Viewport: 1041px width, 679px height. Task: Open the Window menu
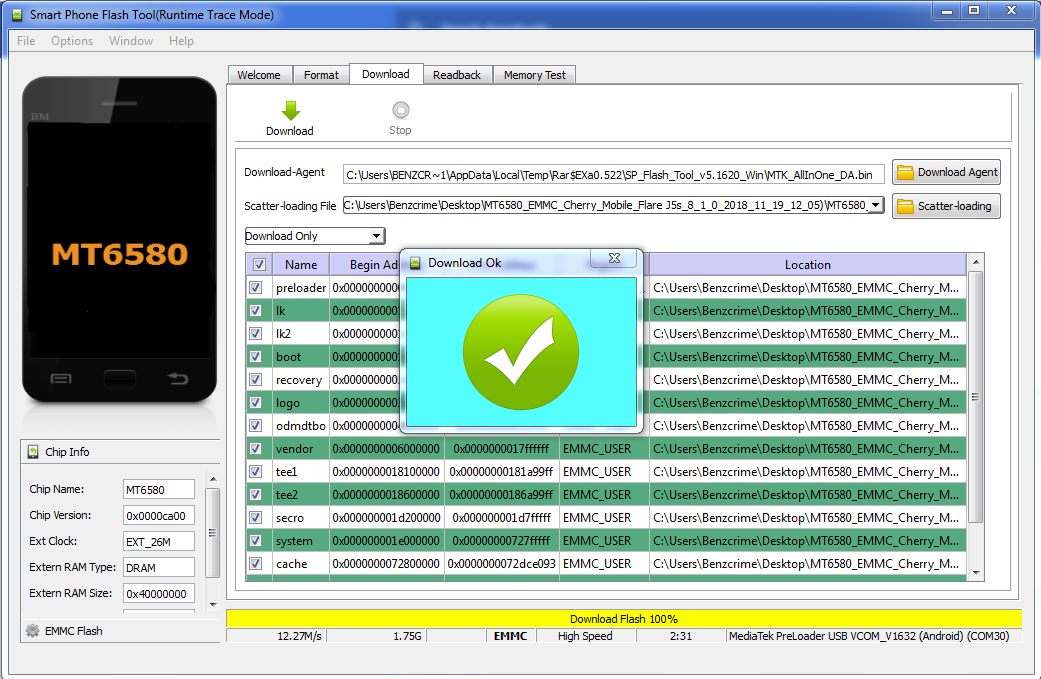coord(131,41)
